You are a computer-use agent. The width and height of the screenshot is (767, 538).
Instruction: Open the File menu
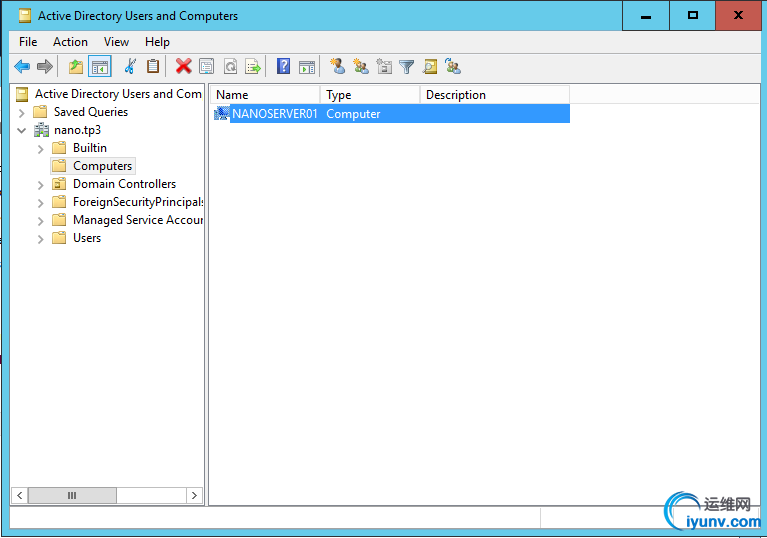(x=28, y=42)
